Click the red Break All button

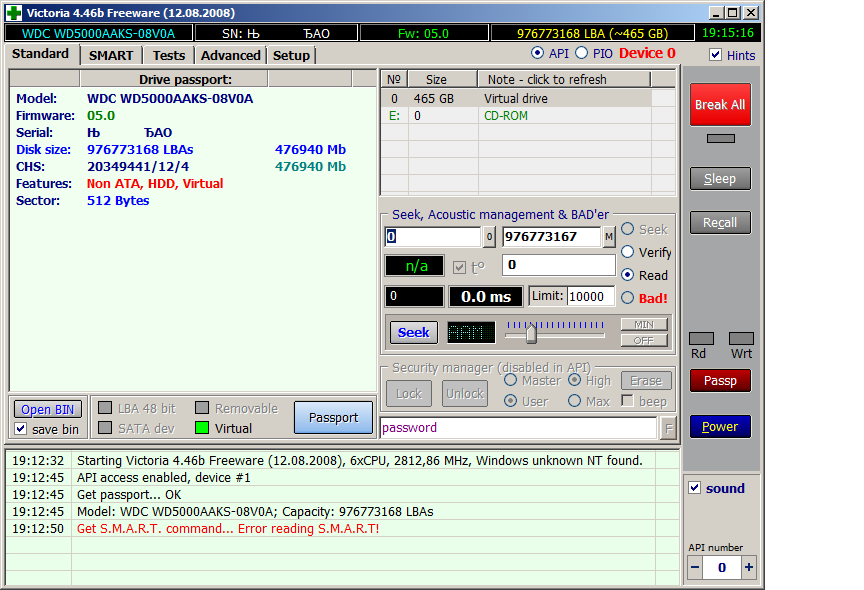[x=720, y=105]
